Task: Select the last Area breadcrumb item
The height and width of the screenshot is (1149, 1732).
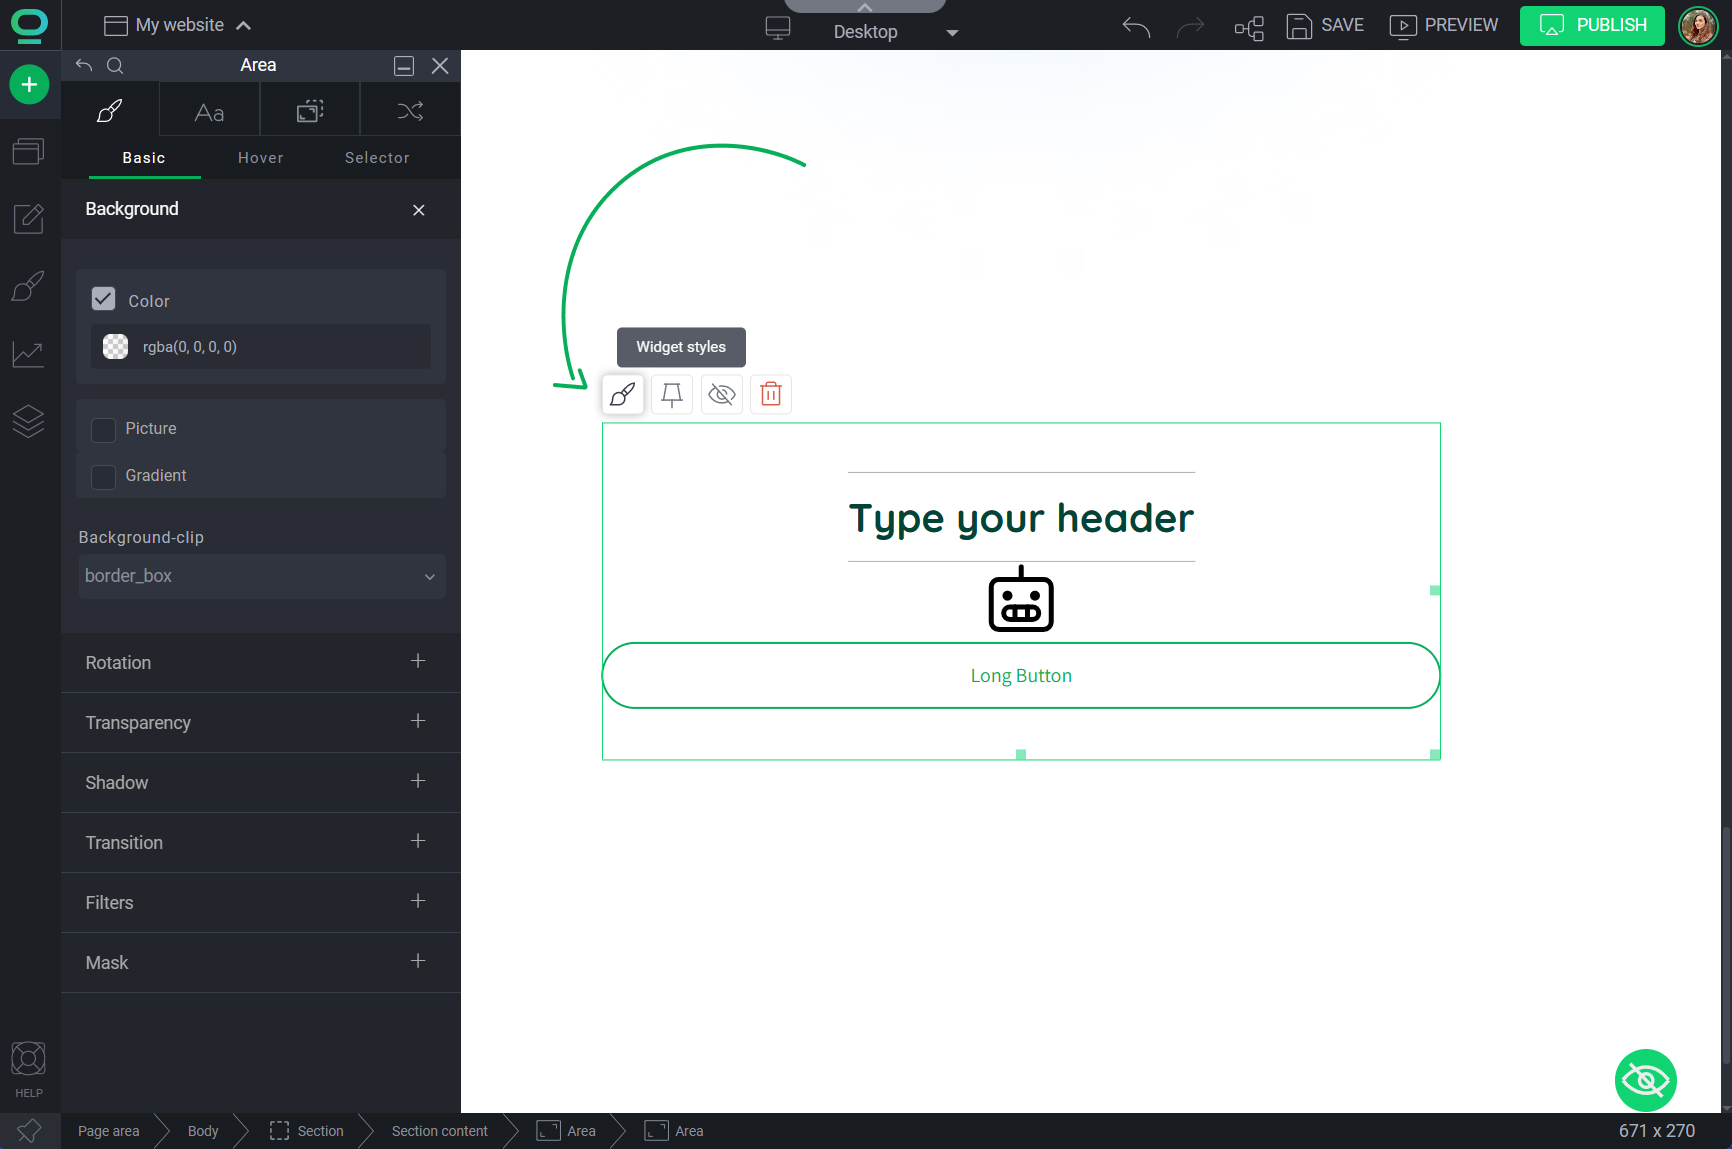Action: (674, 1131)
